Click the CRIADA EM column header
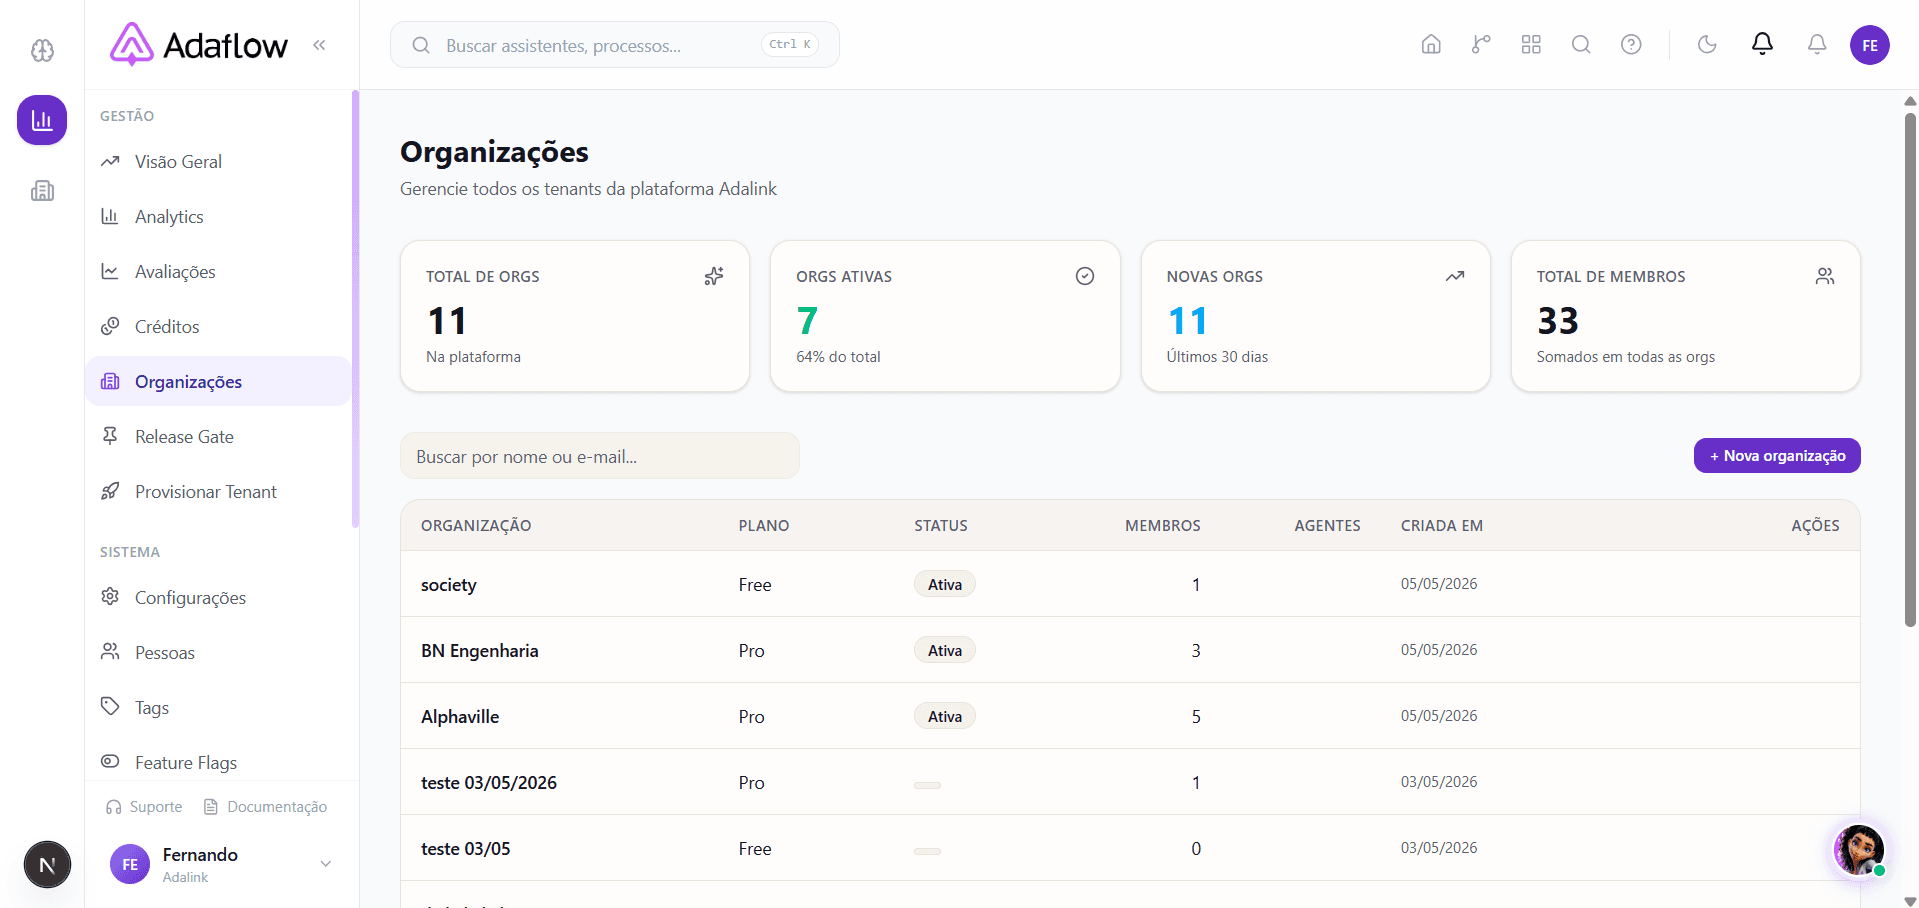This screenshot has height=908, width=1919. pos(1442,526)
